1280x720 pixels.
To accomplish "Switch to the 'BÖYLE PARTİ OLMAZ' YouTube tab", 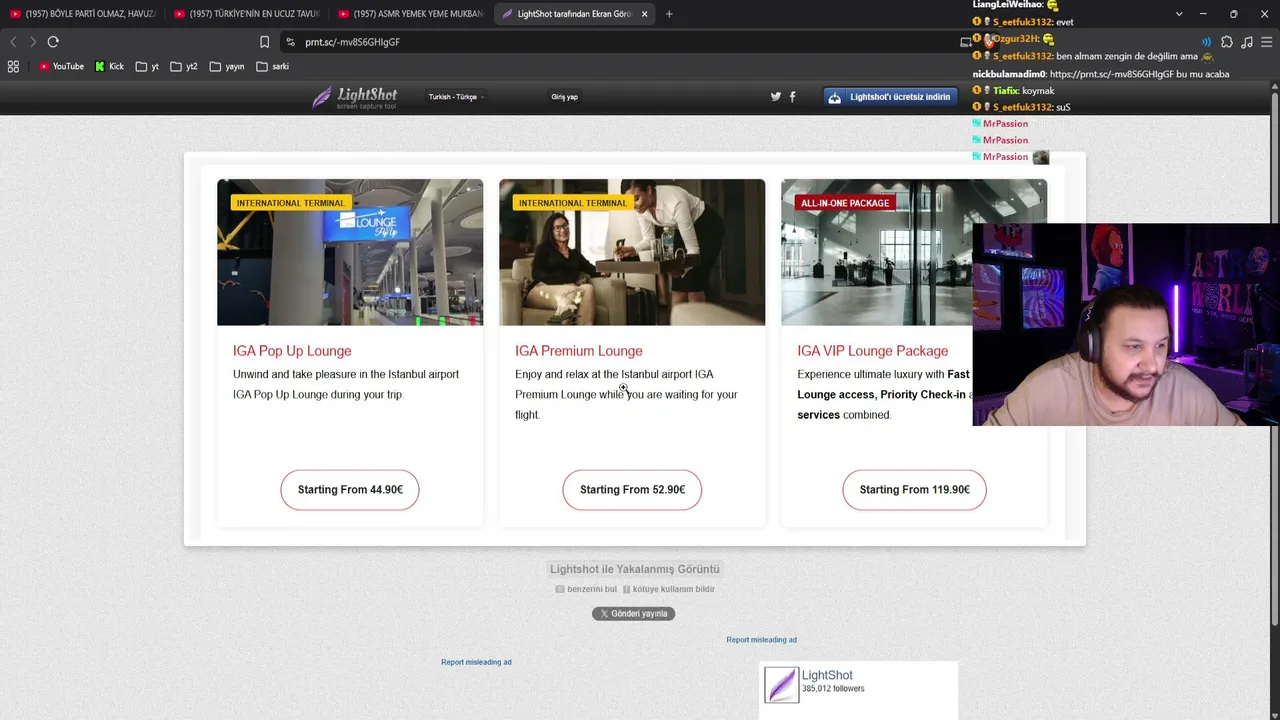I will tap(82, 14).
